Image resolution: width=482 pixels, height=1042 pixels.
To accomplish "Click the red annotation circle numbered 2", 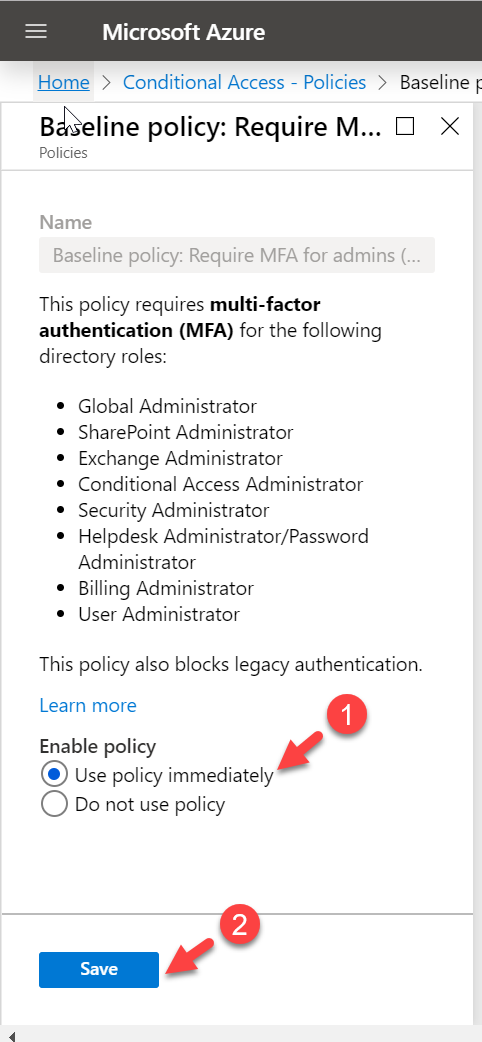I will [239, 926].
